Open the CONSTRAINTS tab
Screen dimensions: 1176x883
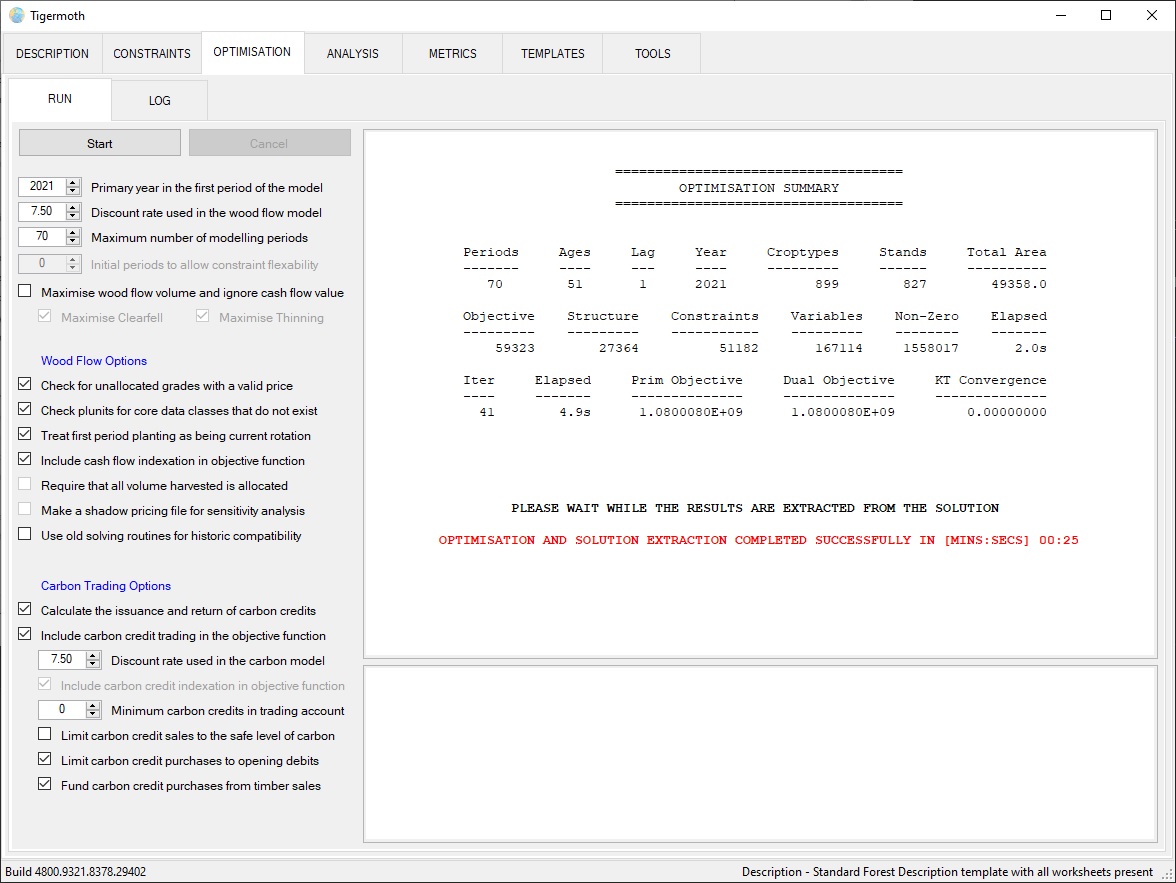click(152, 53)
